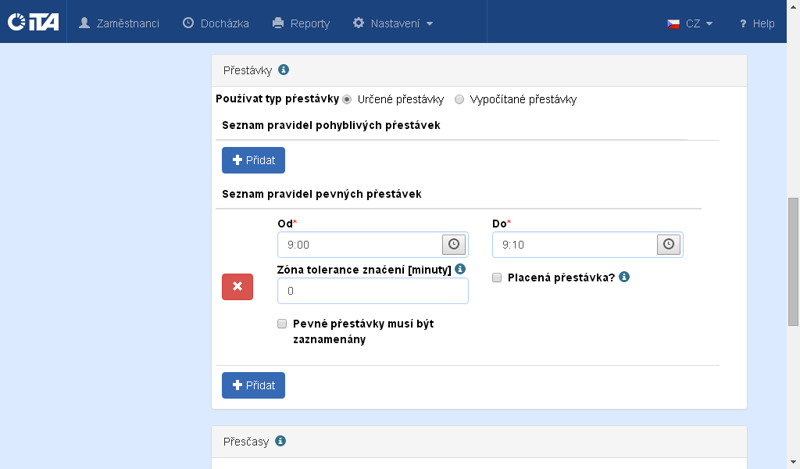Go to the Docházka section
The image size is (800, 469).
pyautogui.click(x=216, y=23)
